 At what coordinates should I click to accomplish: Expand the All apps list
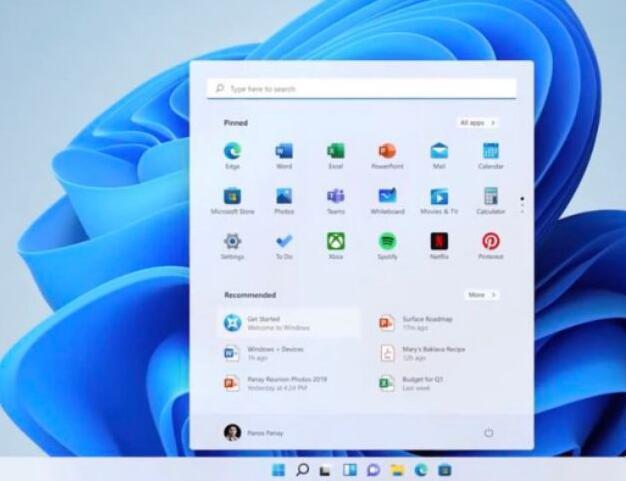(477, 123)
